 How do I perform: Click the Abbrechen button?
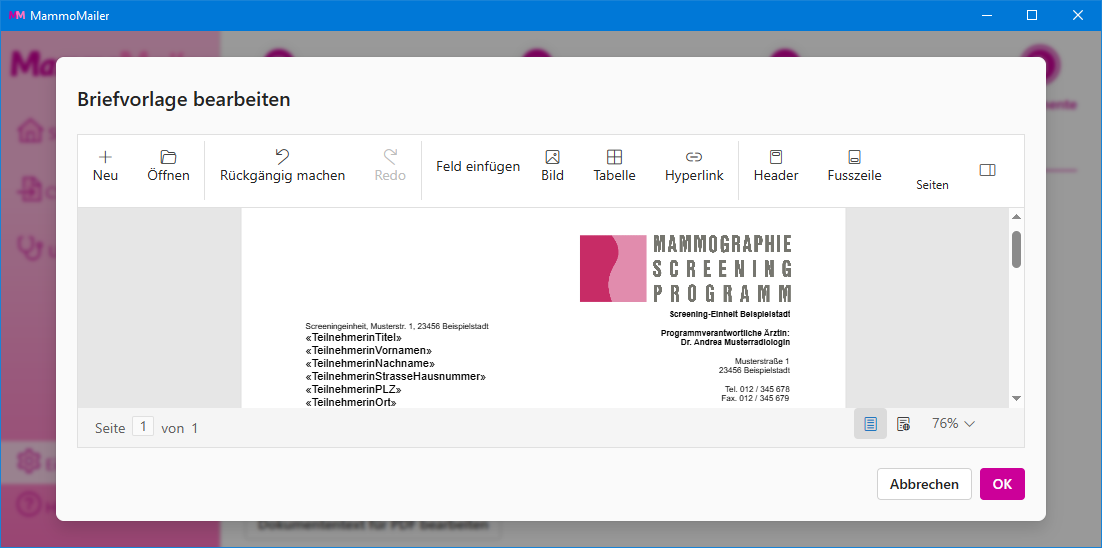[x=924, y=484]
